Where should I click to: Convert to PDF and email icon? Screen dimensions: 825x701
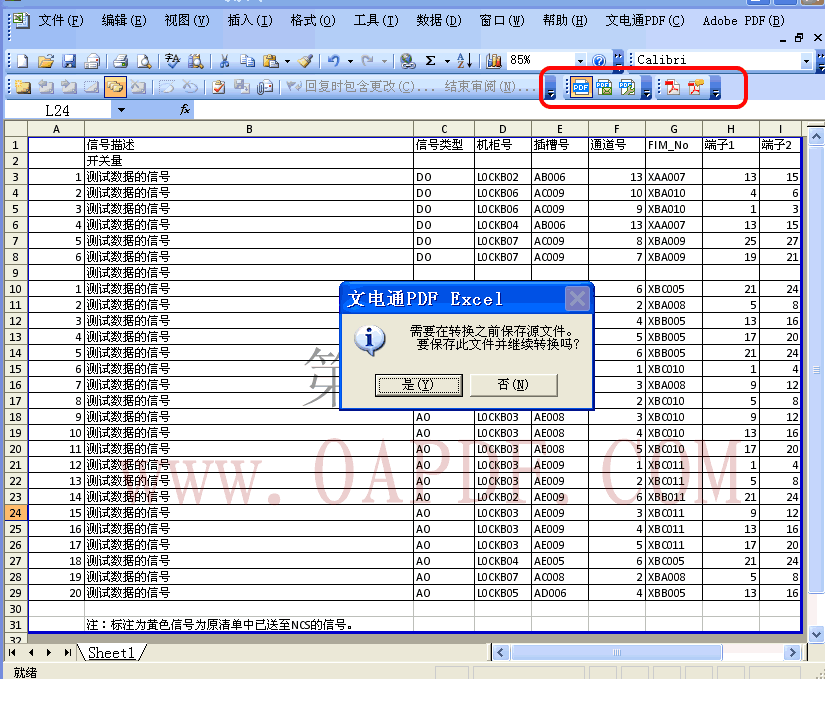pyautogui.click(x=604, y=87)
